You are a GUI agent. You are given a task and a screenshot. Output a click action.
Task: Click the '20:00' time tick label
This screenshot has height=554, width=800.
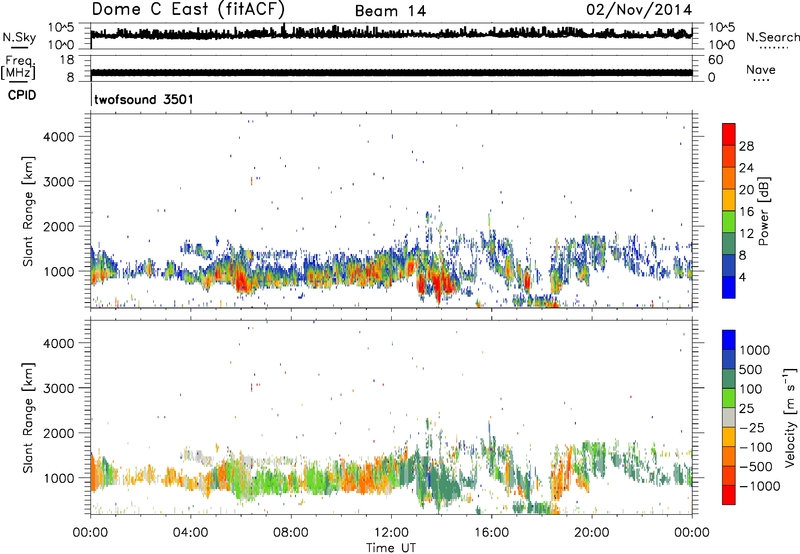[591, 533]
